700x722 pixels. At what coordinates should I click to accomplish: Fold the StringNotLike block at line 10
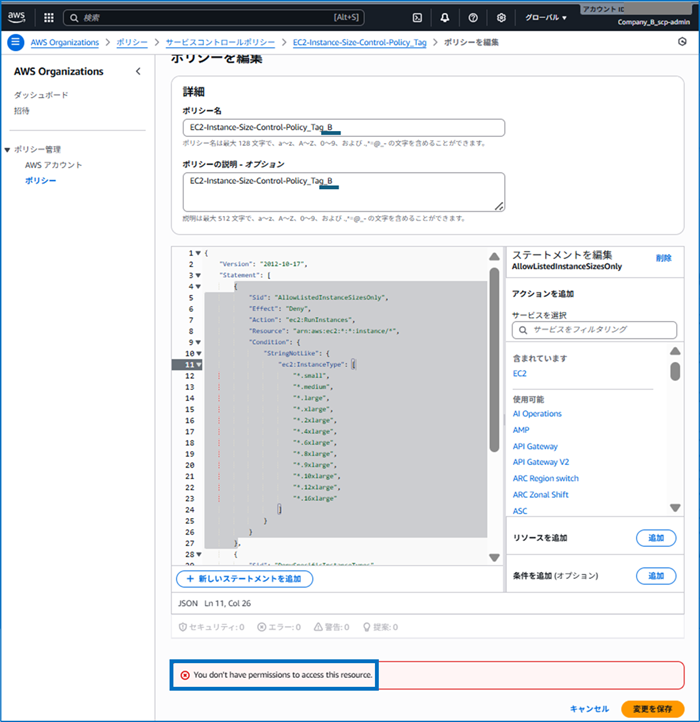pos(199,354)
